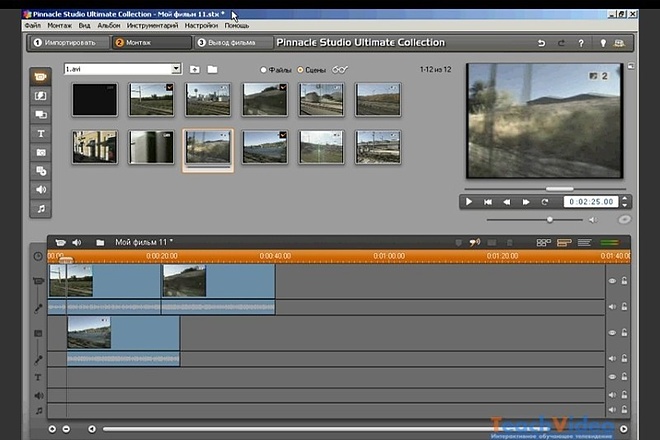Toggle loop playback button
The height and width of the screenshot is (440, 660).
pos(545,202)
